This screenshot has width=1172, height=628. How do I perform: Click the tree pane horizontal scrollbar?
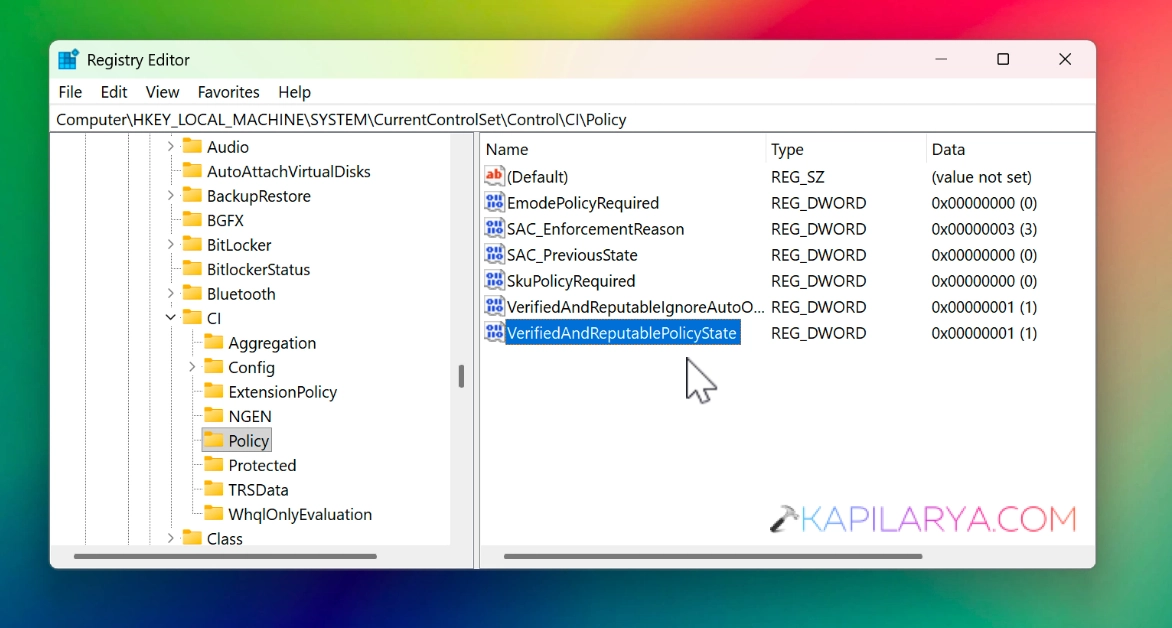click(x=225, y=556)
